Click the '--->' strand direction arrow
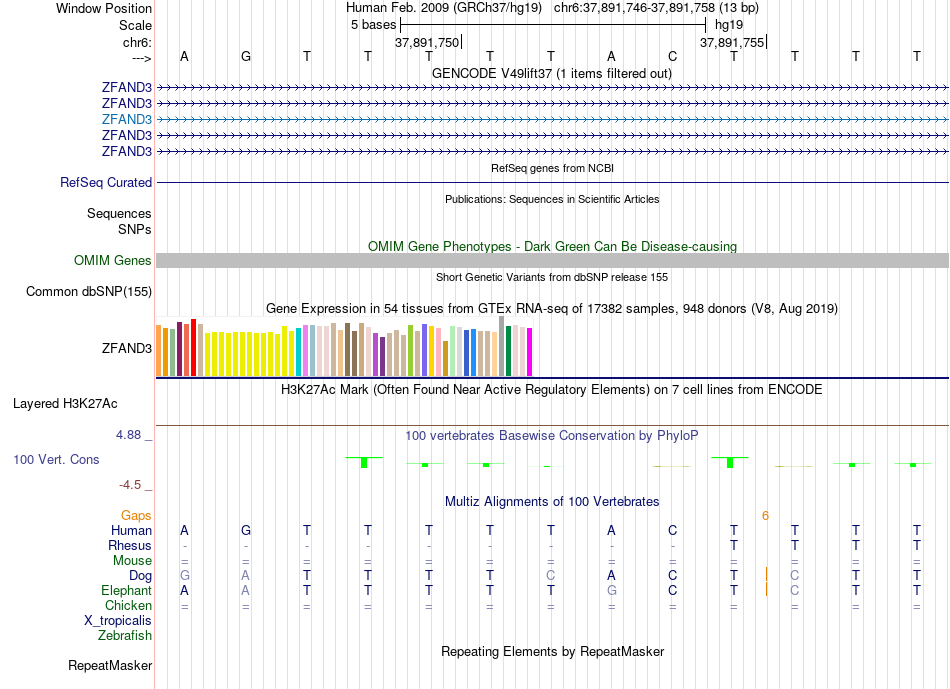Screen dimensions: 950x689 click(x=141, y=58)
